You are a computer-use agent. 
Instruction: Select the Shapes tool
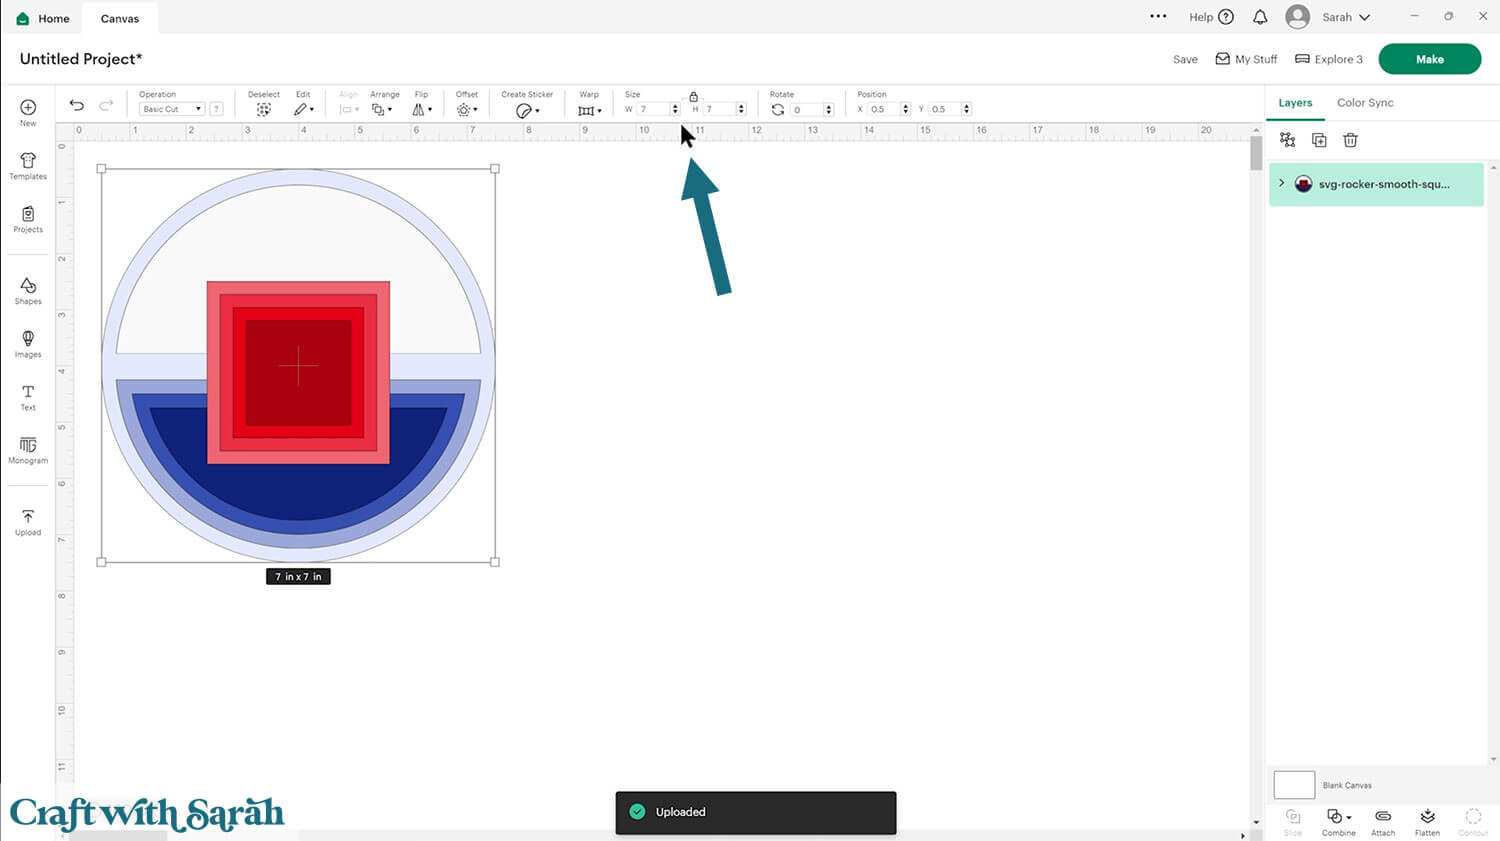28,290
